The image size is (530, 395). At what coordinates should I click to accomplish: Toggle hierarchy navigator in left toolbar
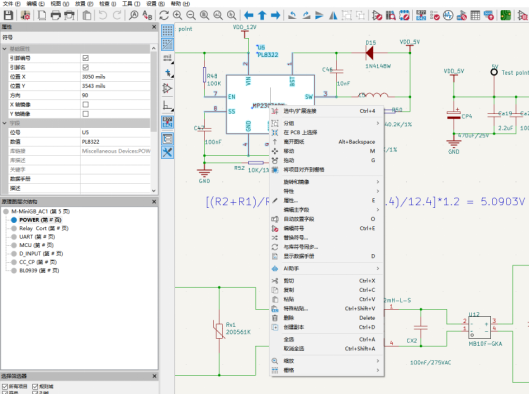(x=167, y=139)
